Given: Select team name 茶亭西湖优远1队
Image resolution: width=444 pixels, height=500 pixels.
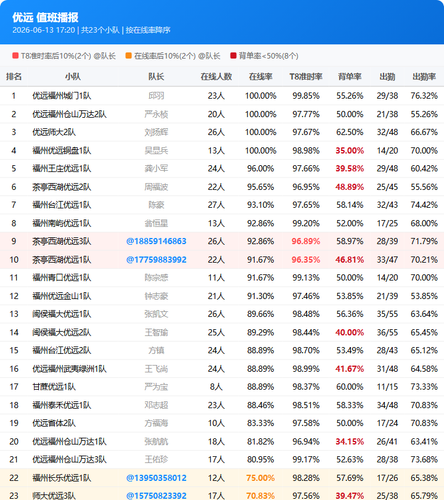Looking at the screenshot, I should pyautogui.click(x=62, y=260).
